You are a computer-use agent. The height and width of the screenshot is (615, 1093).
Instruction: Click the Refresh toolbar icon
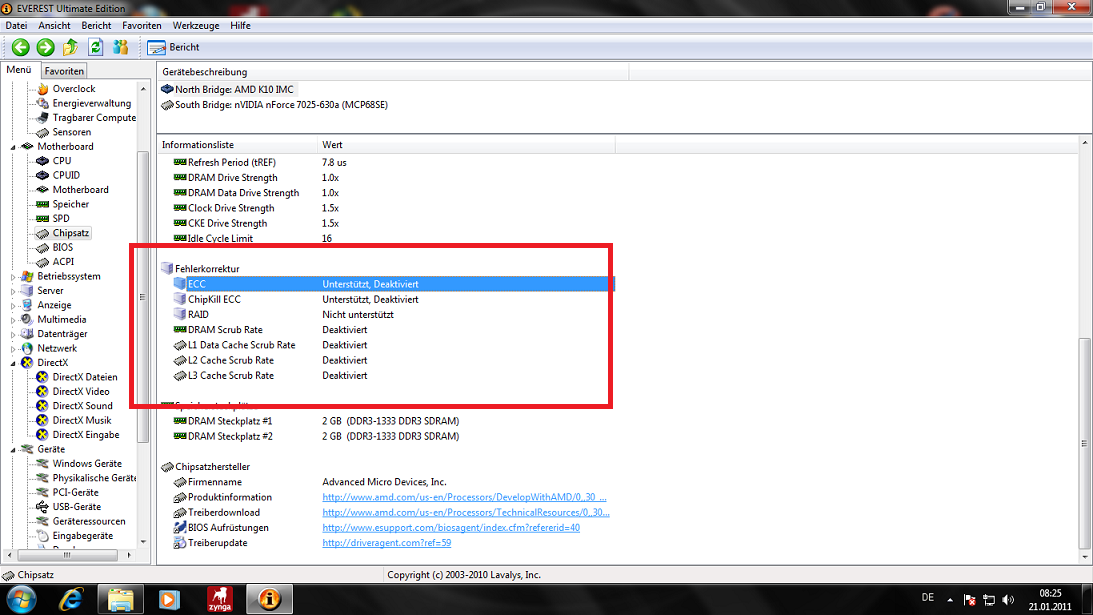point(95,47)
